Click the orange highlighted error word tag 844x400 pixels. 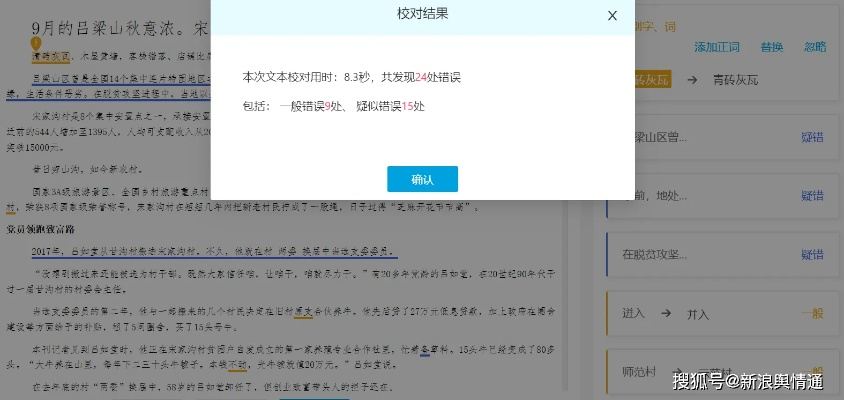tap(652, 79)
